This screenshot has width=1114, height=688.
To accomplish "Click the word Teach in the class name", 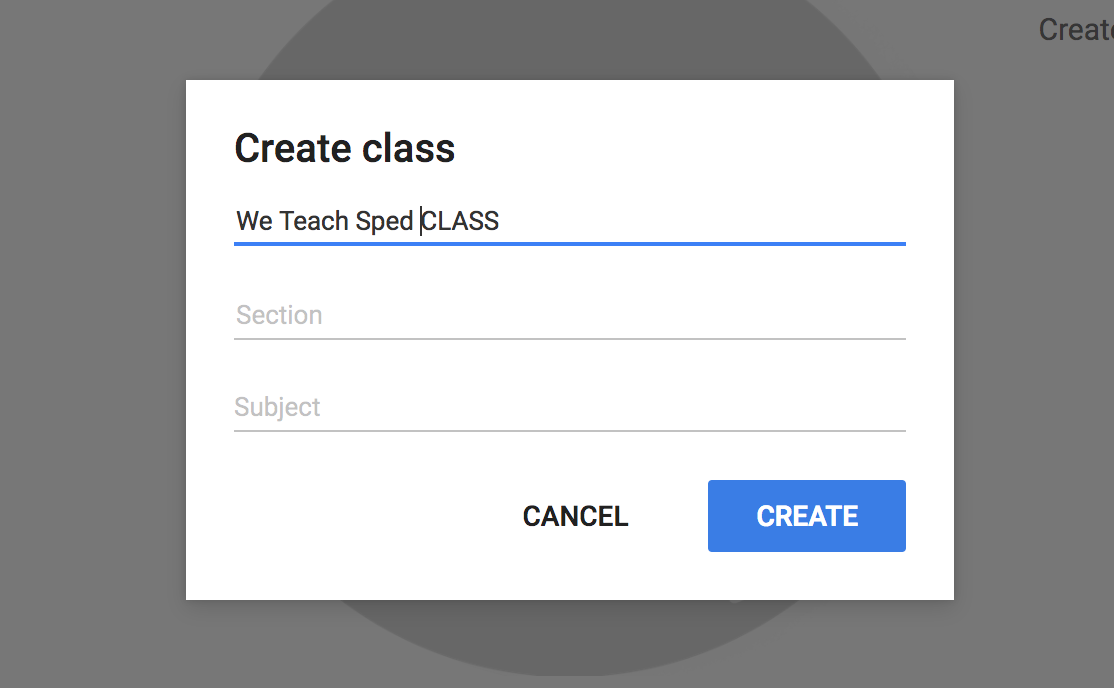I will click(313, 221).
